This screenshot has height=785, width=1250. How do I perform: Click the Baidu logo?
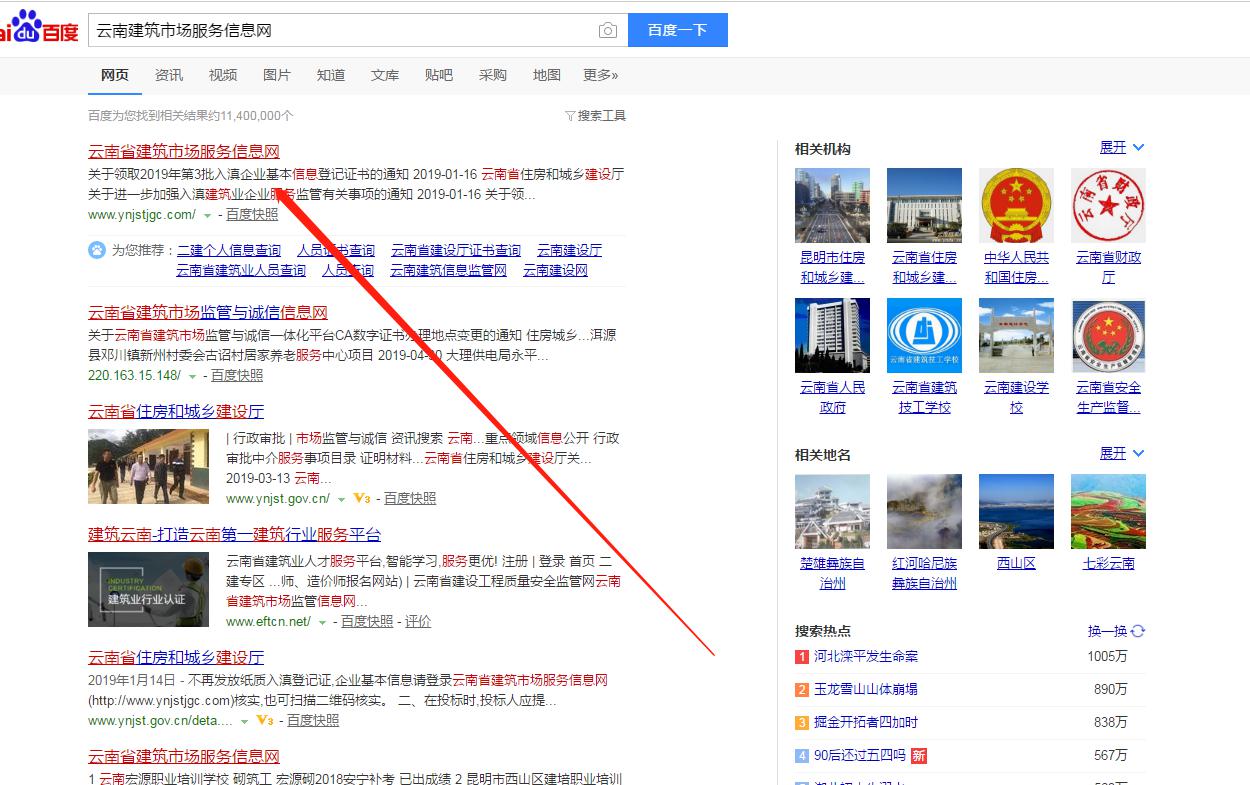[x=38, y=29]
